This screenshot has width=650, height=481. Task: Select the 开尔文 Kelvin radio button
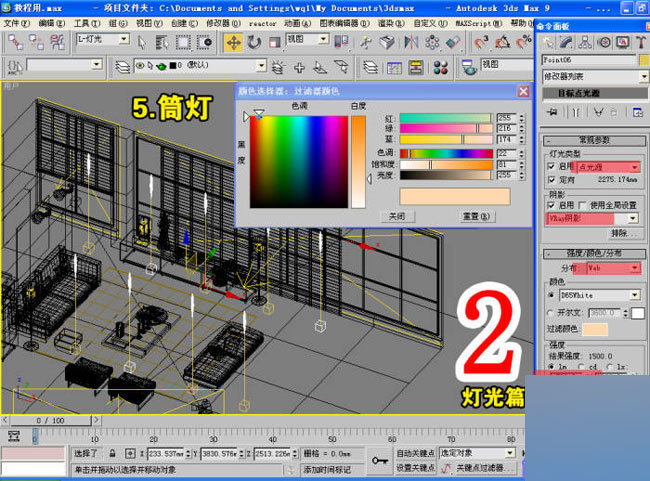(x=551, y=312)
